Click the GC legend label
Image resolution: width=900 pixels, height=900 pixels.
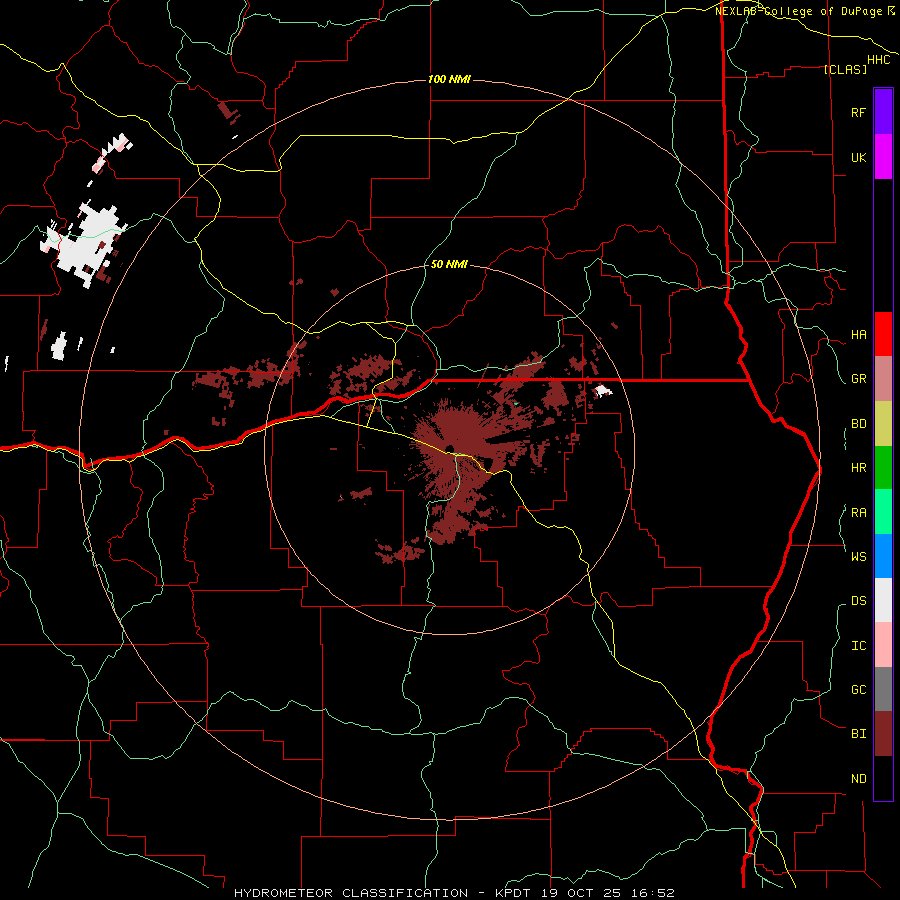click(858, 690)
